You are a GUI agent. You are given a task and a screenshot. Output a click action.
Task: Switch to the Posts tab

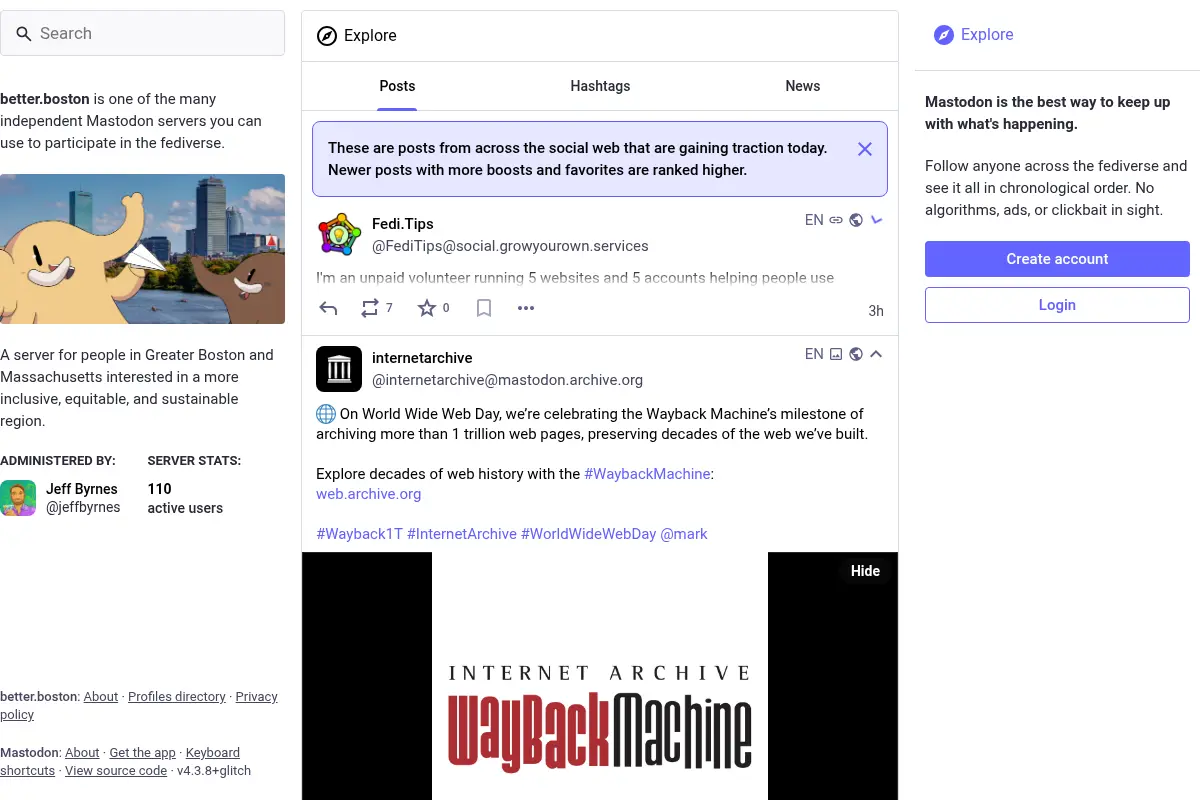point(397,86)
